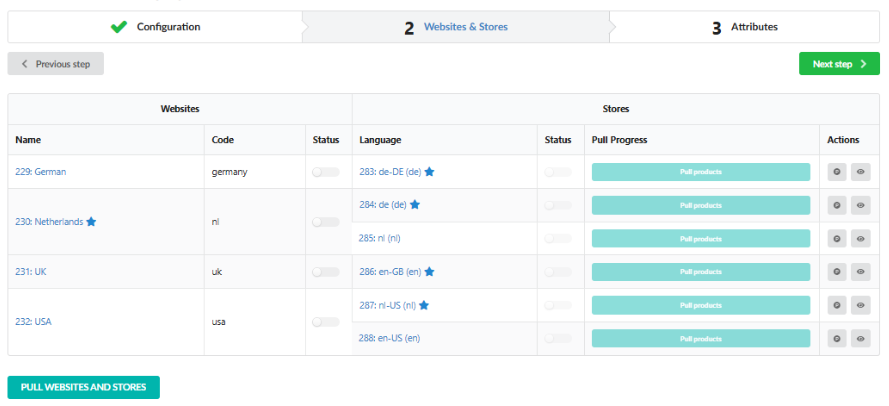Open the 230: Netherlands website link
Screen dimensions: 889x406
(49, 222)
